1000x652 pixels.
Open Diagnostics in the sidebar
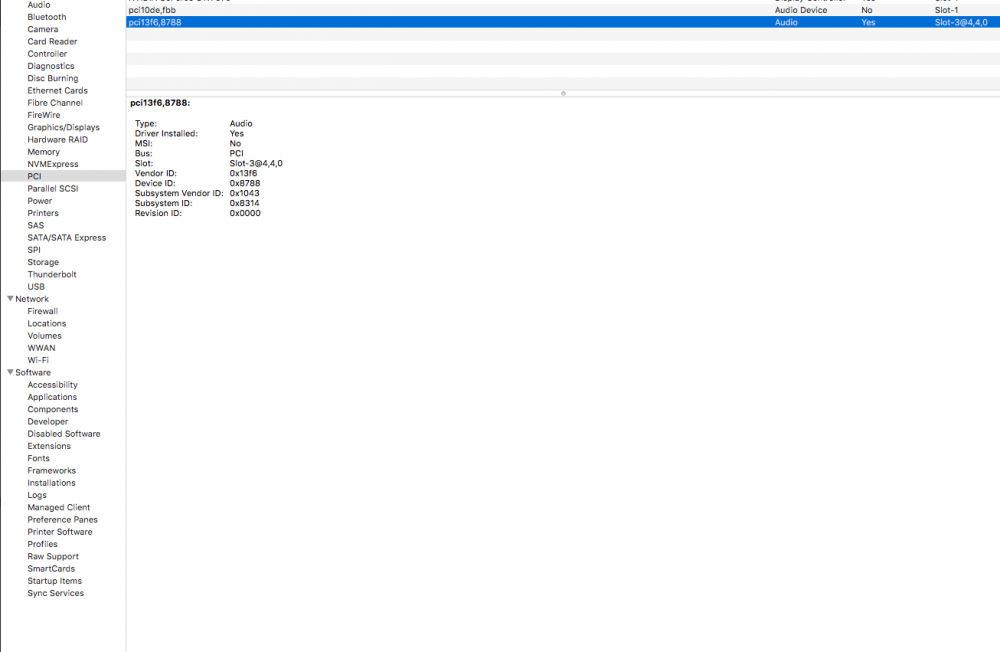(51, 66)
